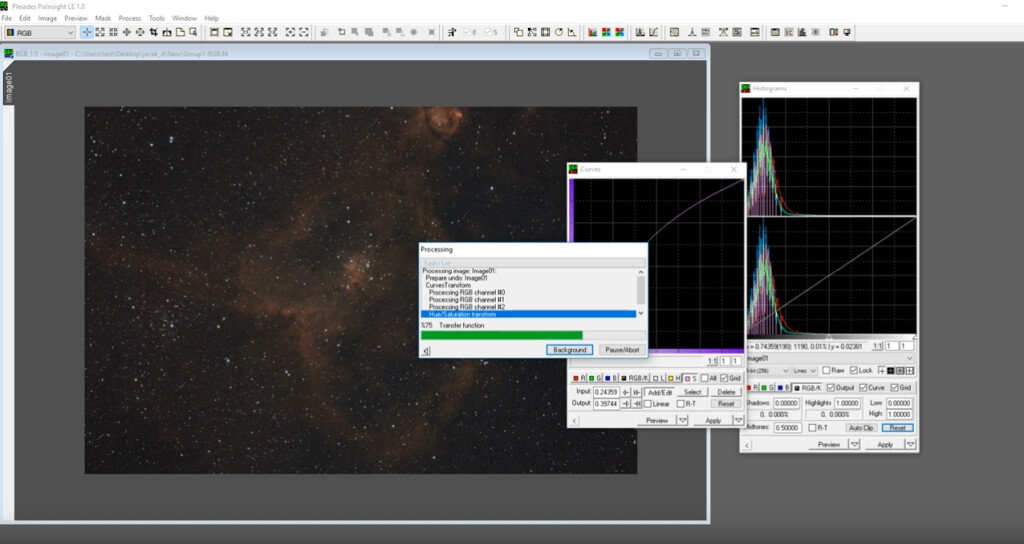Open the Process menu
This screenshot has height=544, width=1024.
(x=129, y=18)
